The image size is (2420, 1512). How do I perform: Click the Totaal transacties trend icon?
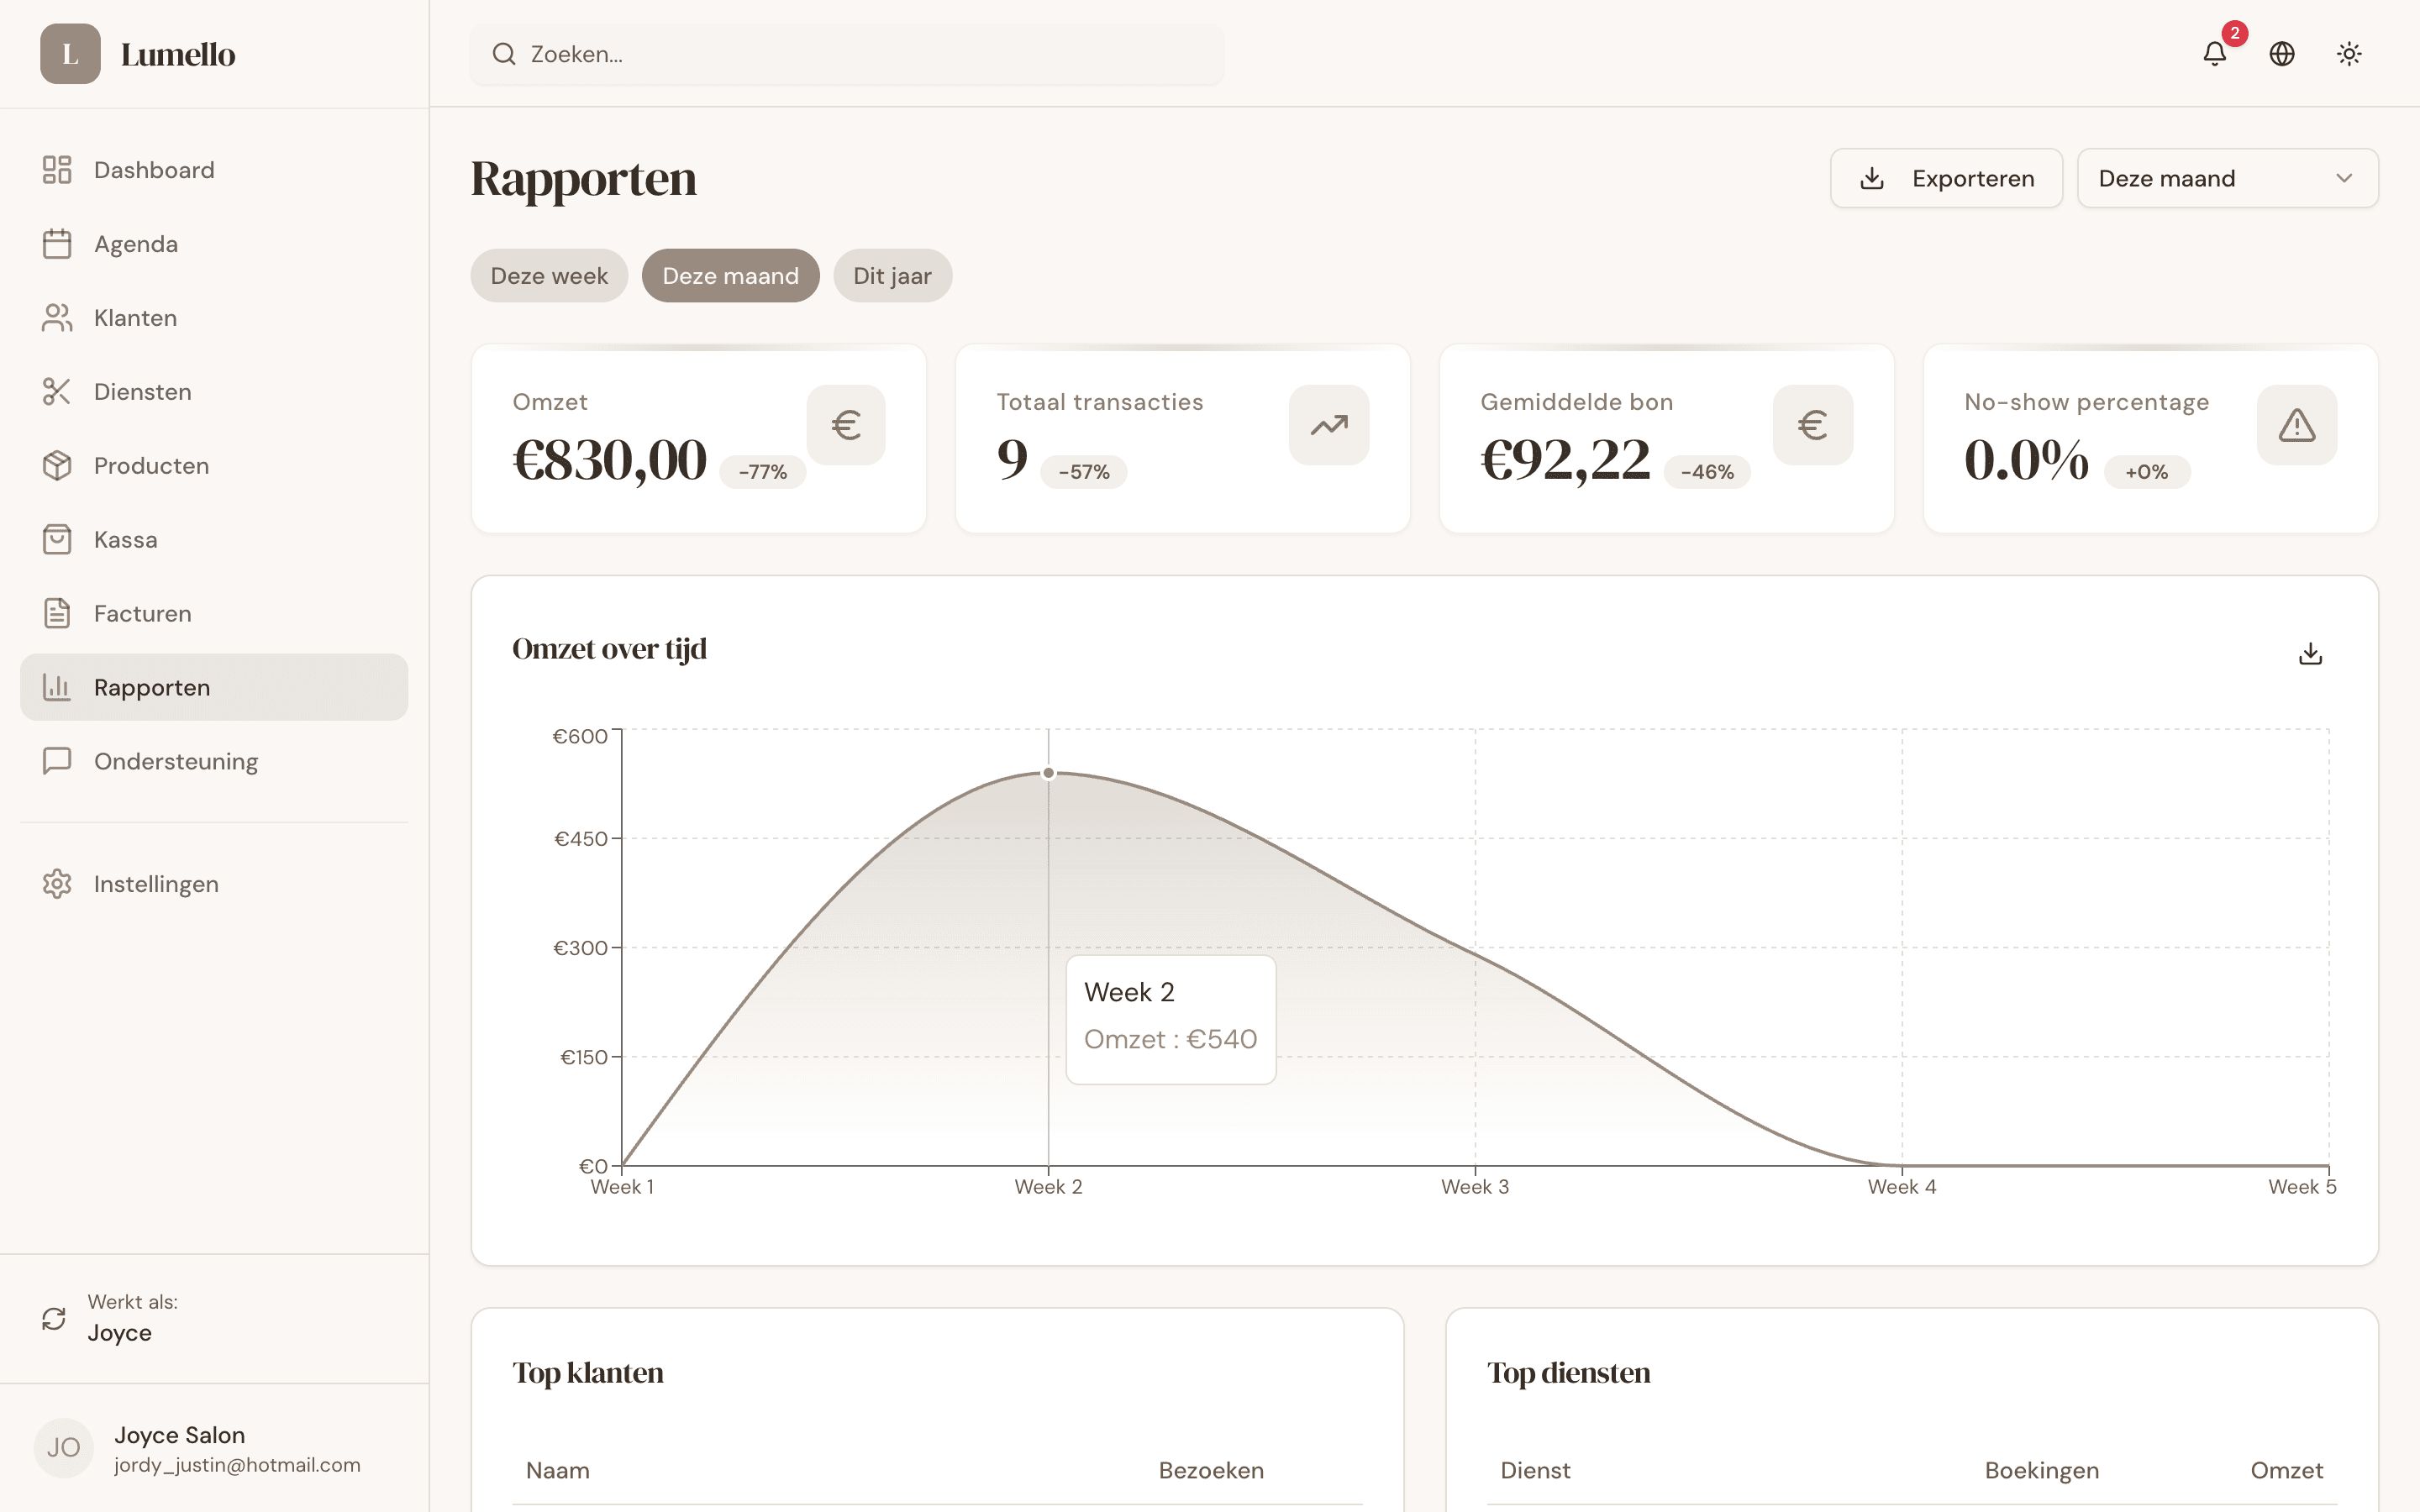coord(1328,425)
